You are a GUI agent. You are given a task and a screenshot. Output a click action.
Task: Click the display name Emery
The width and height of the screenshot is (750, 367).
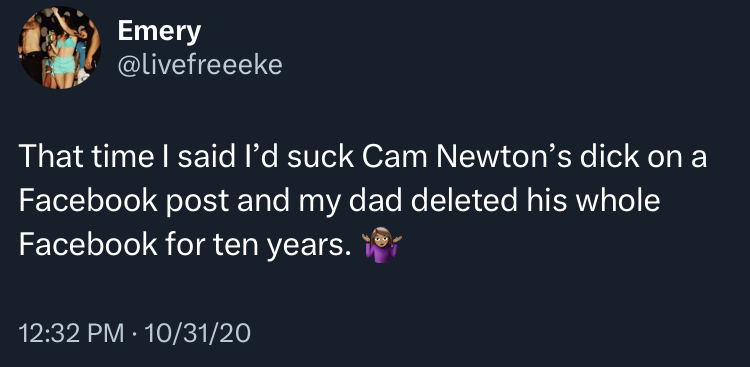tap(159, 32)
